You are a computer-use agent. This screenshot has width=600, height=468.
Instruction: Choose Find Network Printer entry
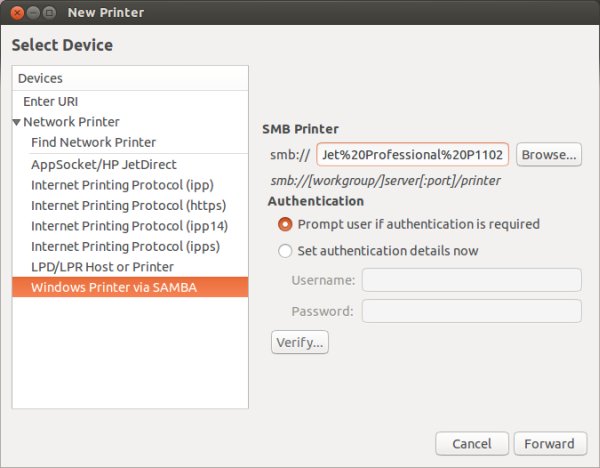pyautogui.click(x=93, y=142)
